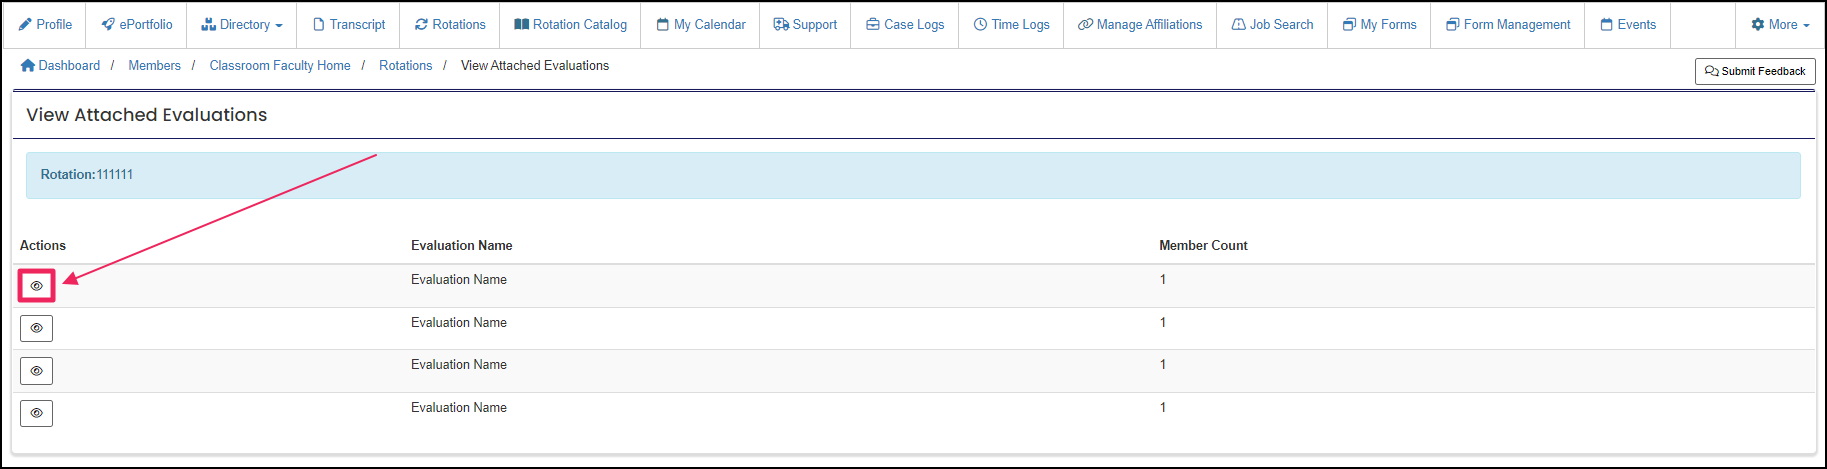Click the Rotation:111111 banner text
The image size is (1827, 469).
86,174
